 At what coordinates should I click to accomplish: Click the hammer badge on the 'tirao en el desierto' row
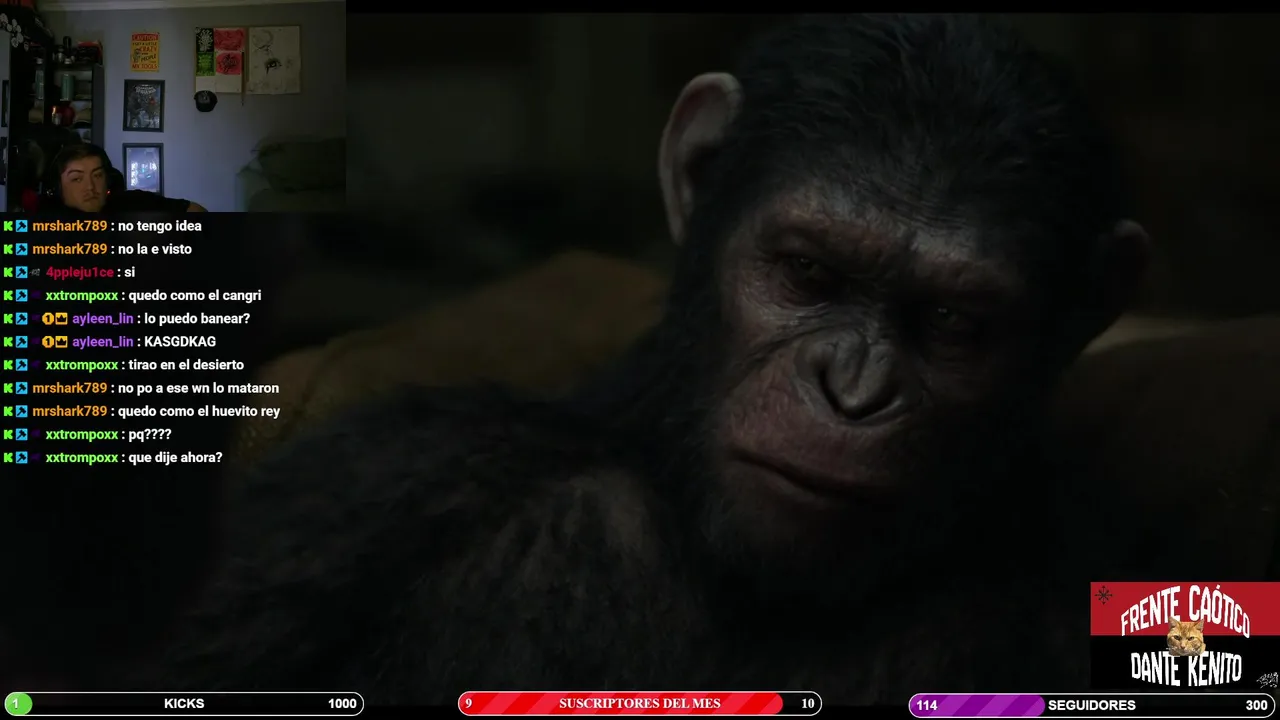click(21, 365)
